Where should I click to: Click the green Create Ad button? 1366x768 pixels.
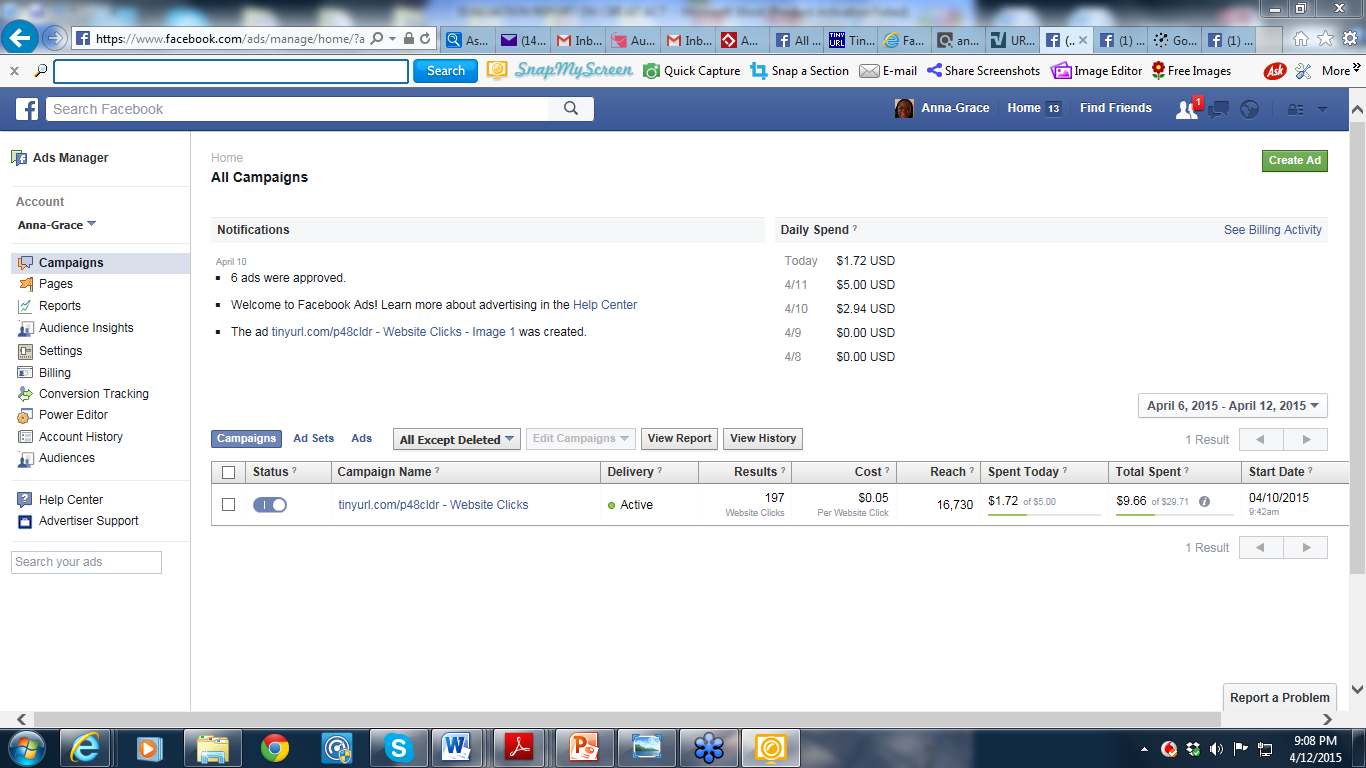point(1294,160)
